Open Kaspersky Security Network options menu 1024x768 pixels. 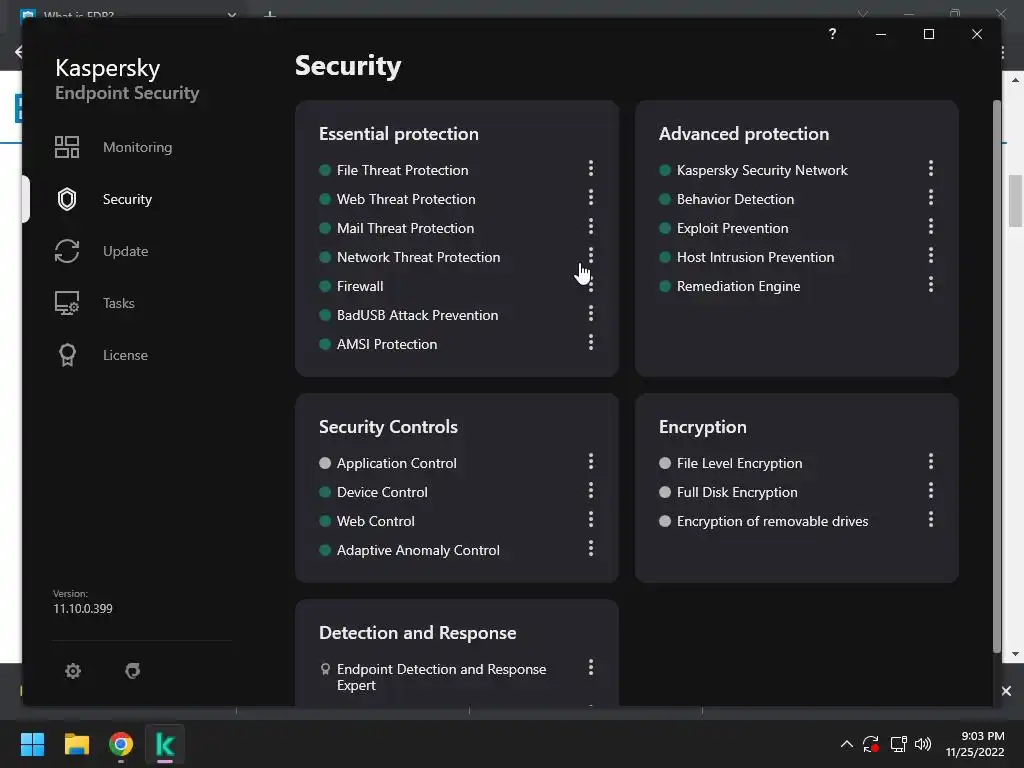click(x=931, y=168)
